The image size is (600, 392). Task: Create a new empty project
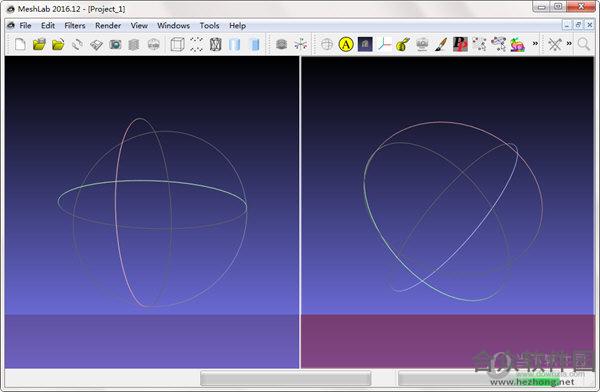20,44
